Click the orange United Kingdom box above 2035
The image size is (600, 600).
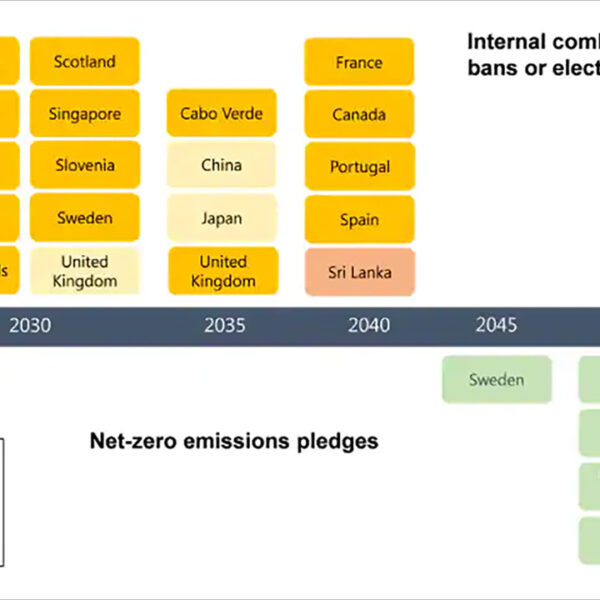pyautogui.click(x=221, y=271)
